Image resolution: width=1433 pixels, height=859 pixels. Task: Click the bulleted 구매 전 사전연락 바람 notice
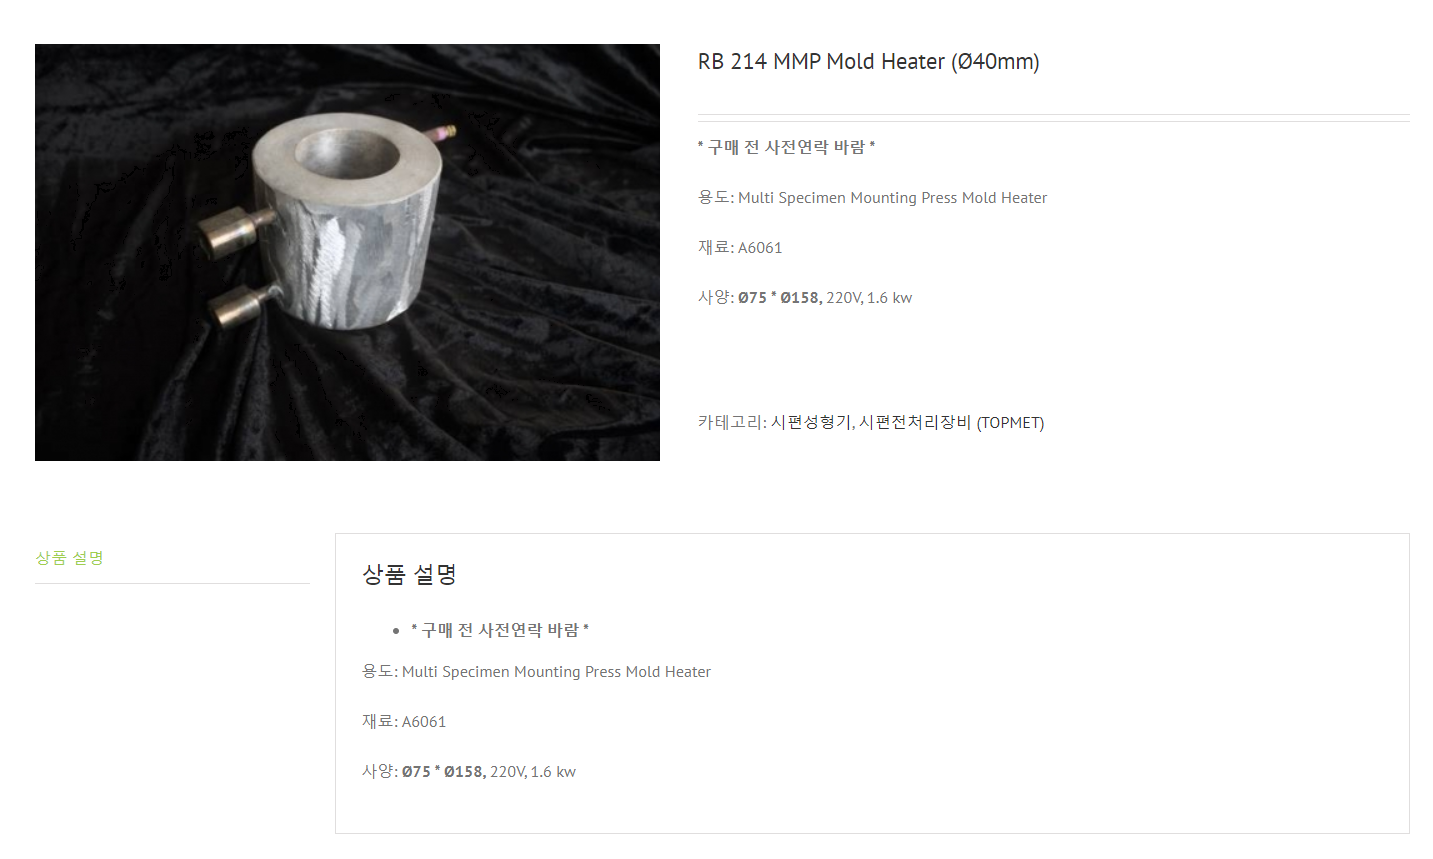(500, 630)
